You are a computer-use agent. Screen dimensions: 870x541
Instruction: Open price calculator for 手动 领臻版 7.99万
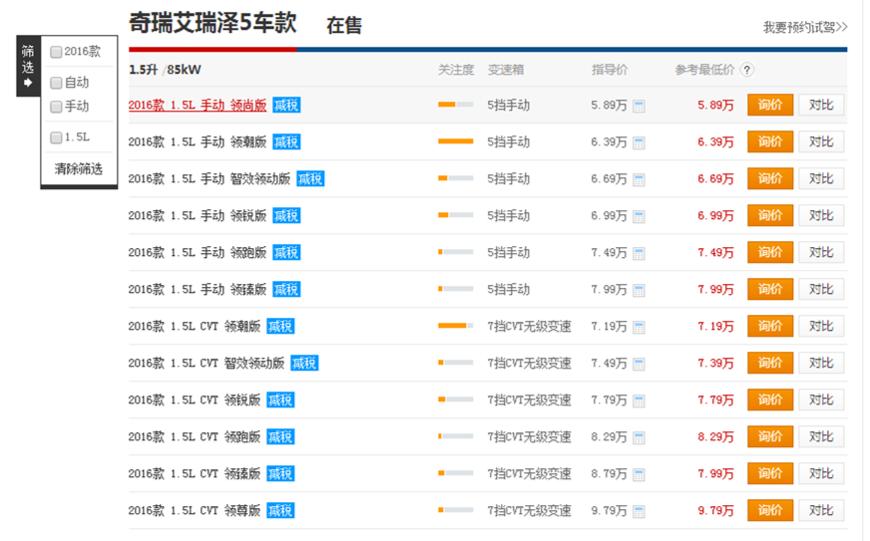coord(639,290)
